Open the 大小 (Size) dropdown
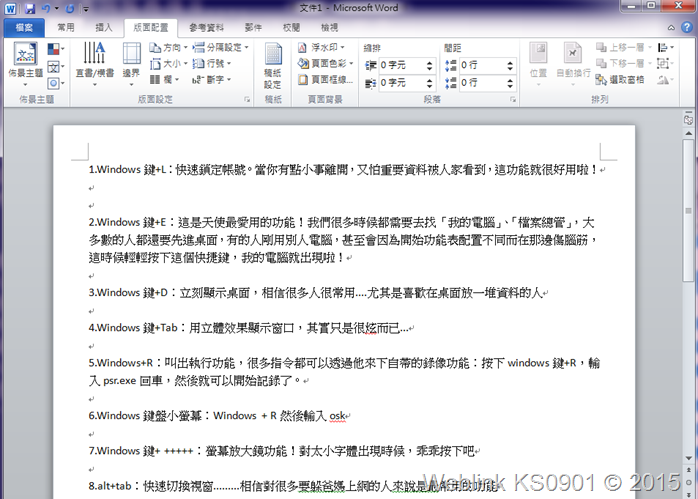This screenshot has height=499, width=698. (168, 64)
